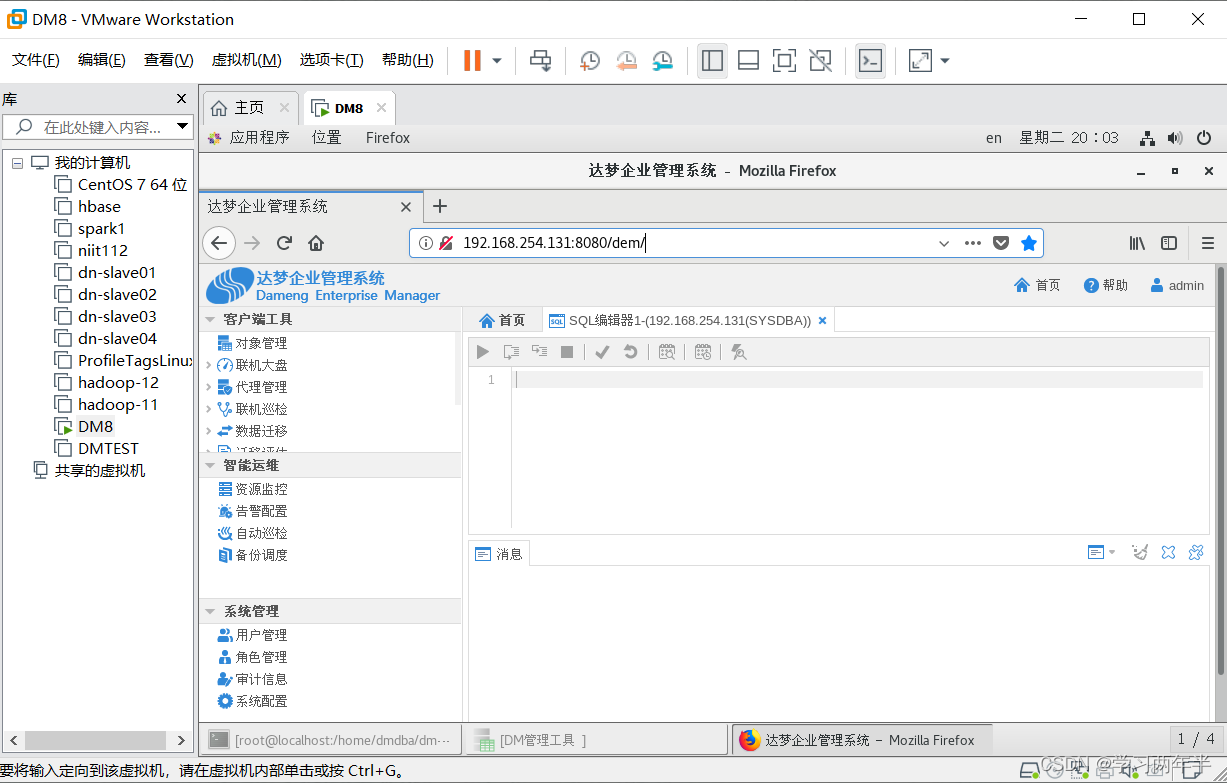Image resolution: width=1227 pixels, height=783 pixels.
Task: Open 资源监控 under 智能运维
Action: pos(252,489)
